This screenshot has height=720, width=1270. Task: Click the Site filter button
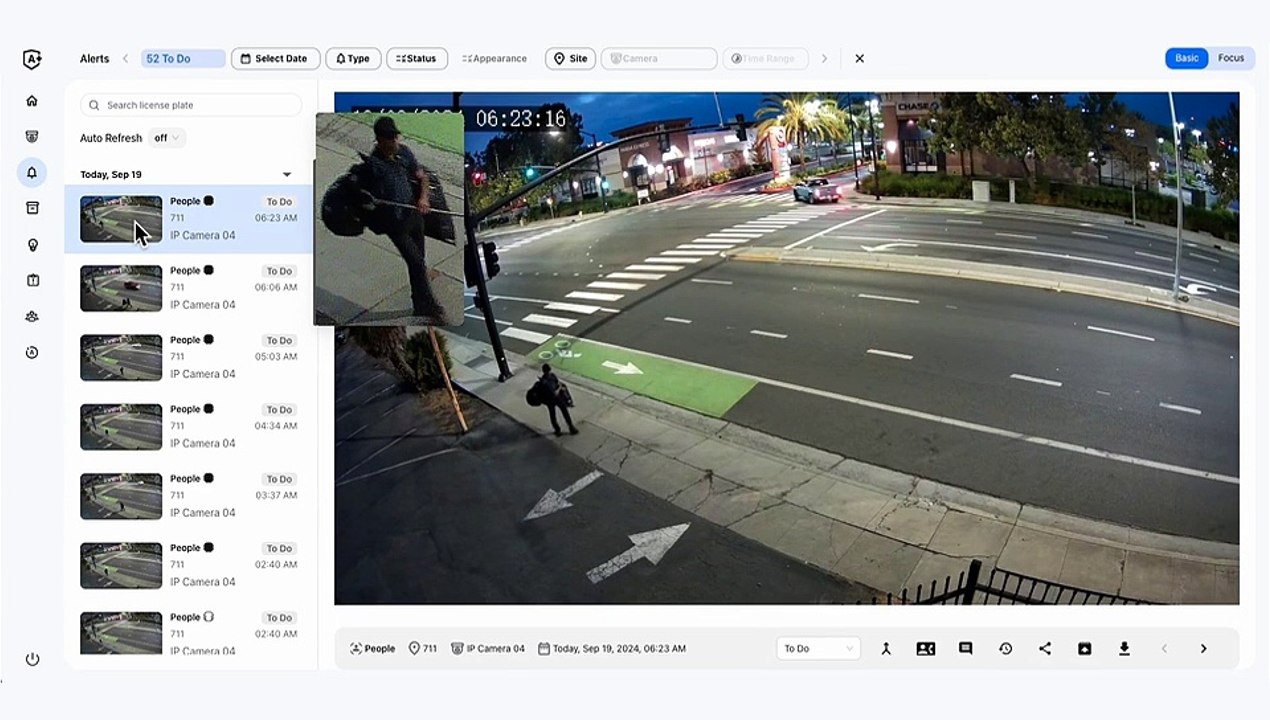tap(571, 59)
